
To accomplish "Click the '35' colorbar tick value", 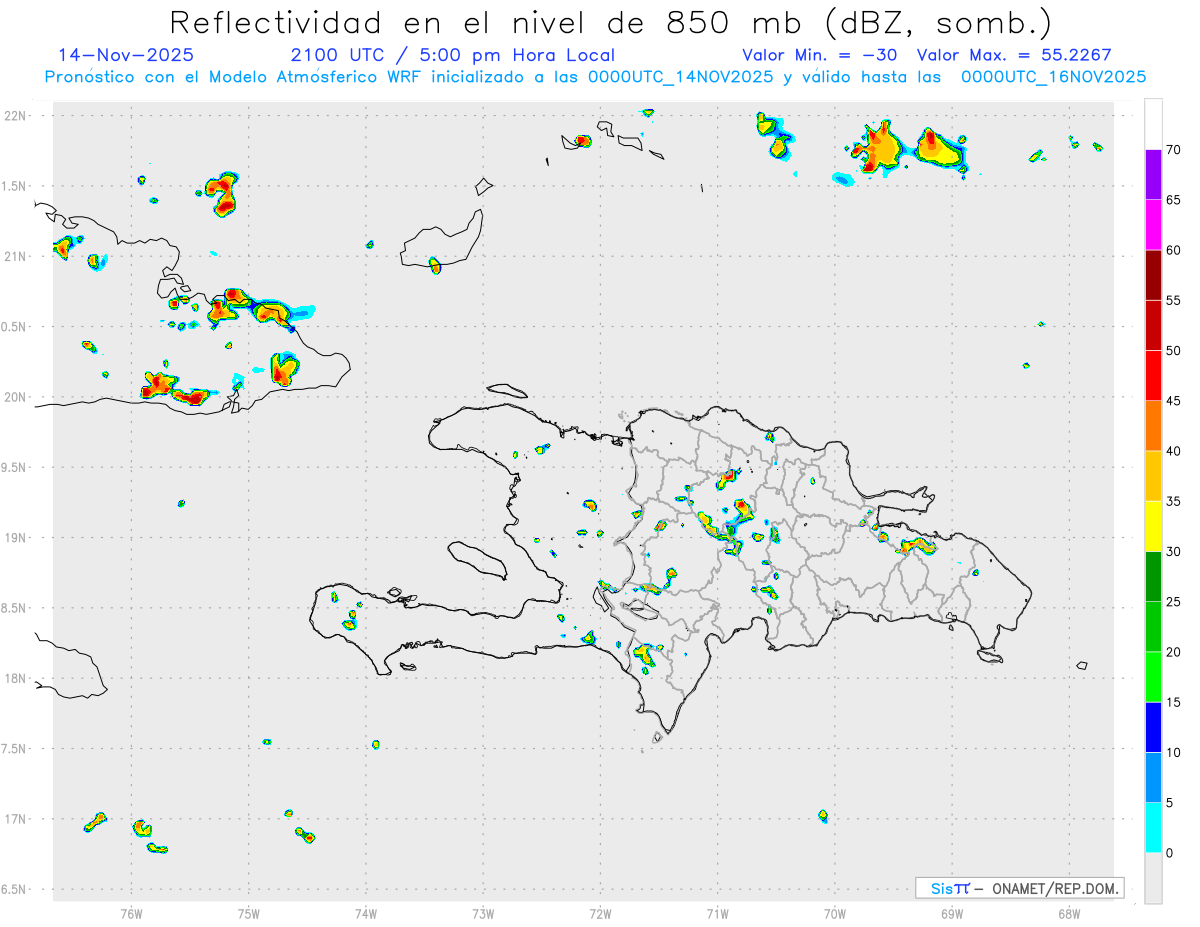I will click(1174, 501).
